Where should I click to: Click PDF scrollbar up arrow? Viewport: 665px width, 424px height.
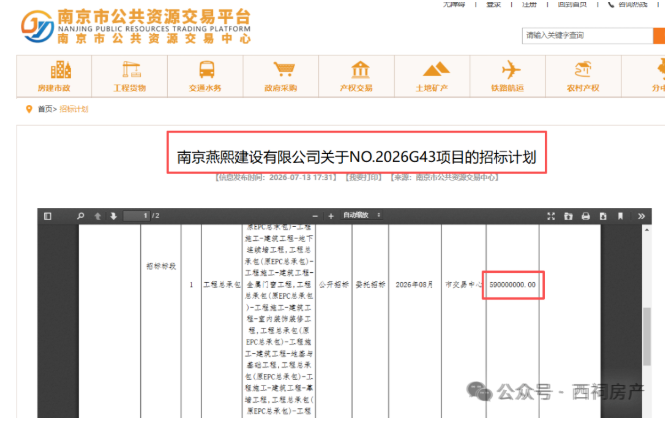click(647, 230)
